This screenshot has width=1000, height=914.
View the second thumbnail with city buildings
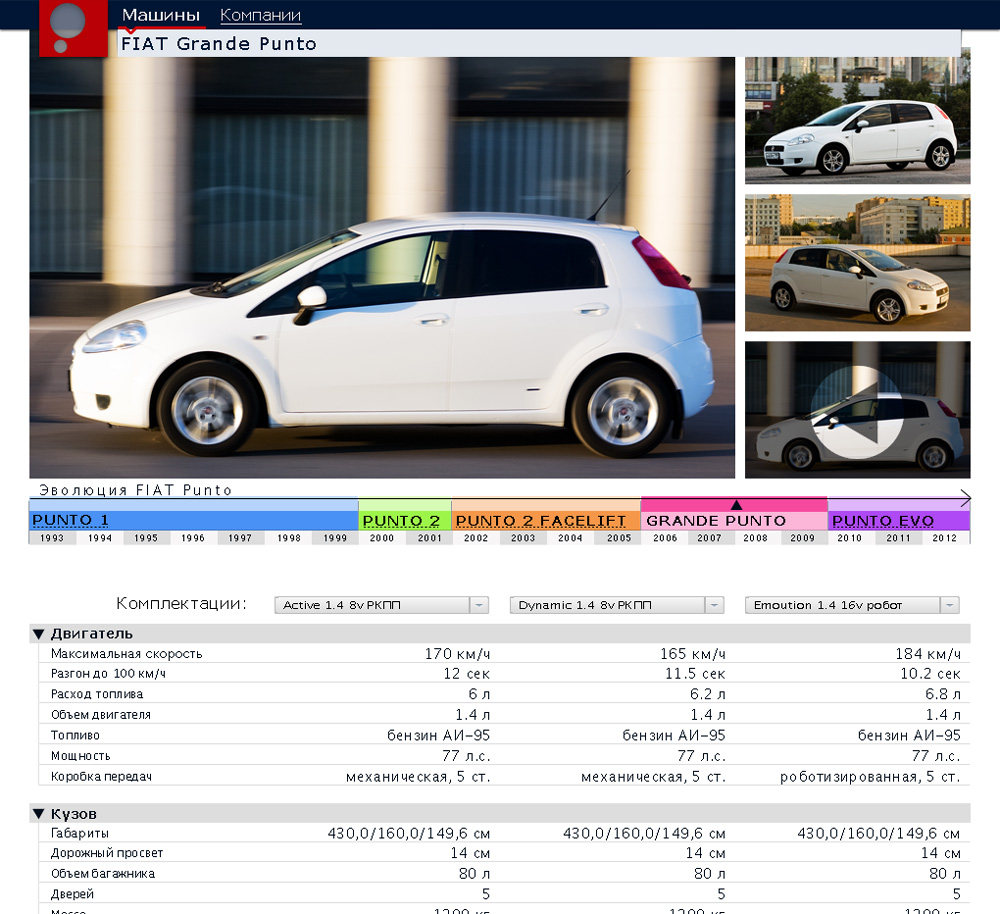tap(857, 262)
